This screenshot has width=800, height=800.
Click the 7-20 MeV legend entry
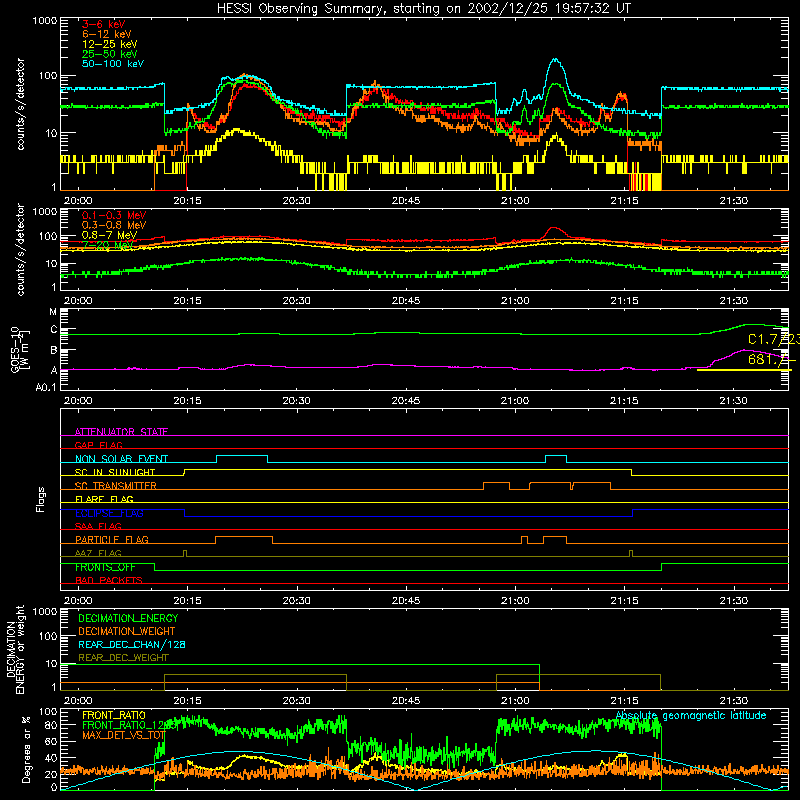click(x=108, y=245)
